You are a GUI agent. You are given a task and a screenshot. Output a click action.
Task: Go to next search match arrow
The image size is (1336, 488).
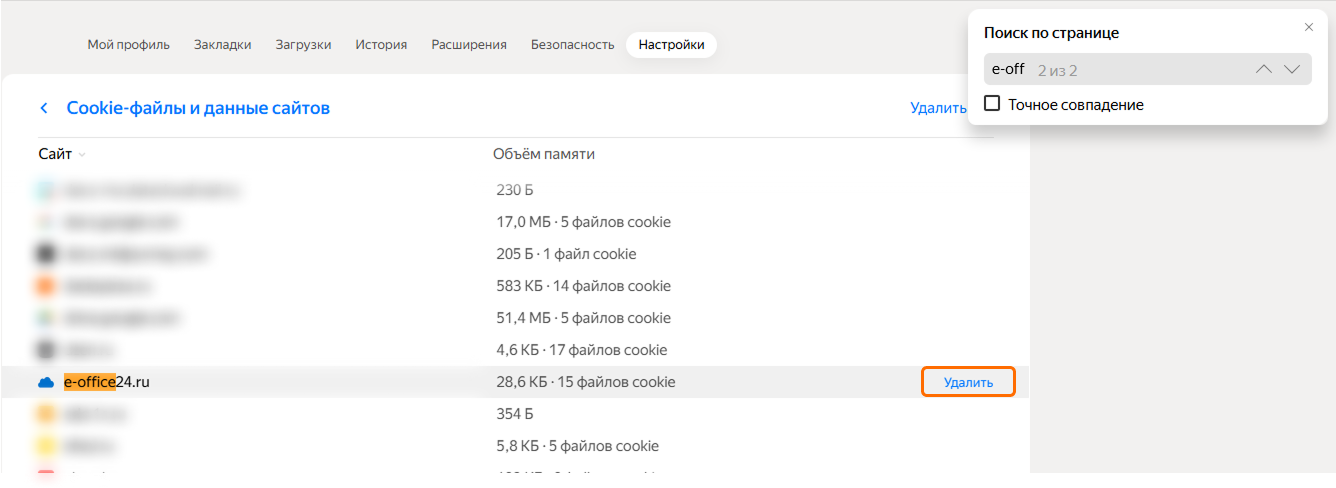(1292, 69)
